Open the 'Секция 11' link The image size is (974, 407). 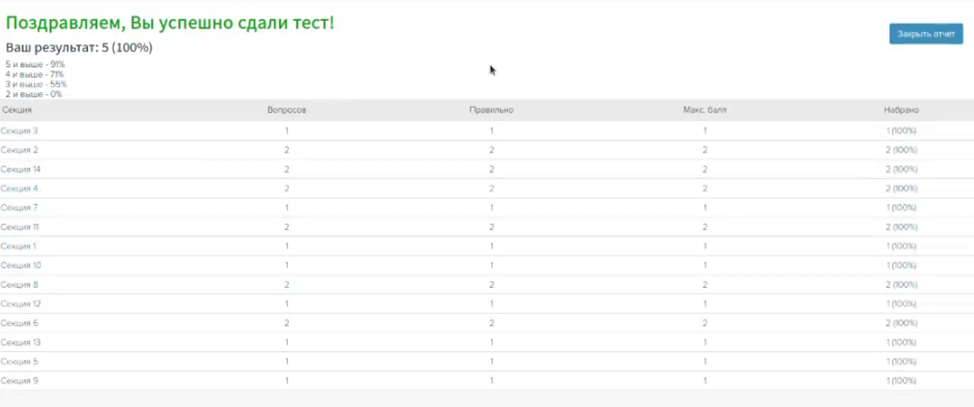pos(20,227)
